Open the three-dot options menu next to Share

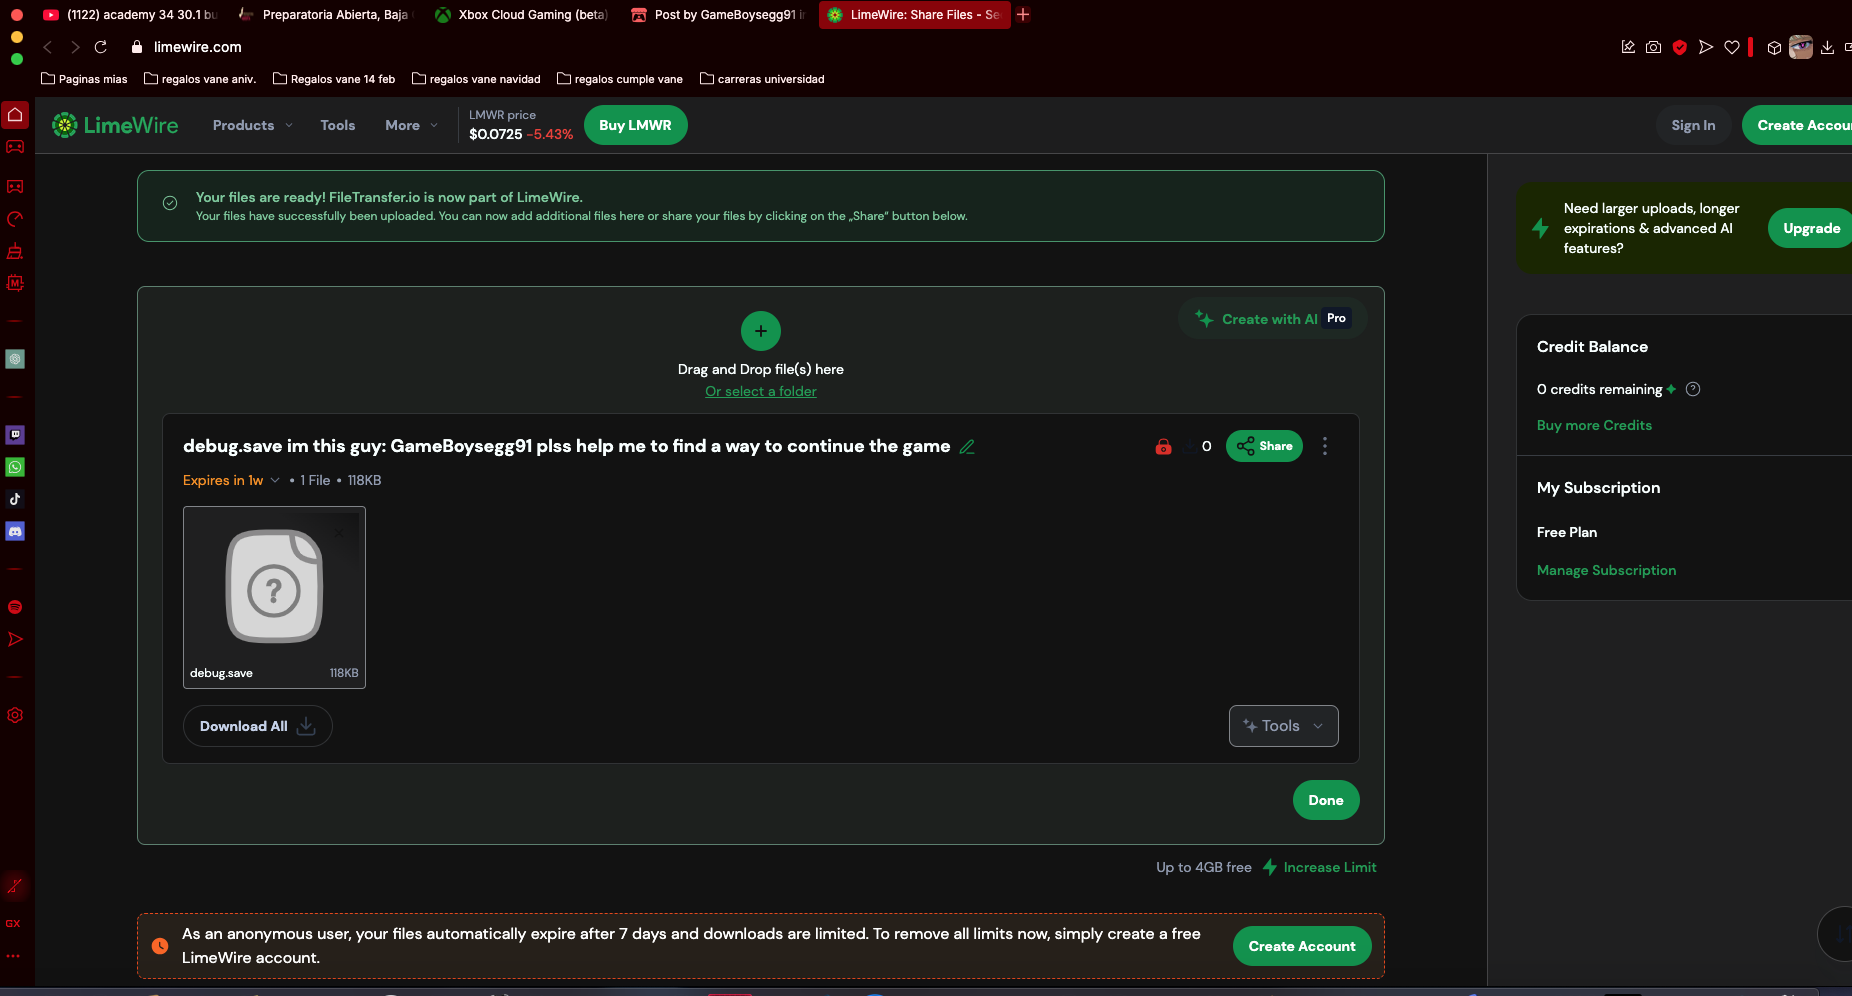[x=1325, y=446]
